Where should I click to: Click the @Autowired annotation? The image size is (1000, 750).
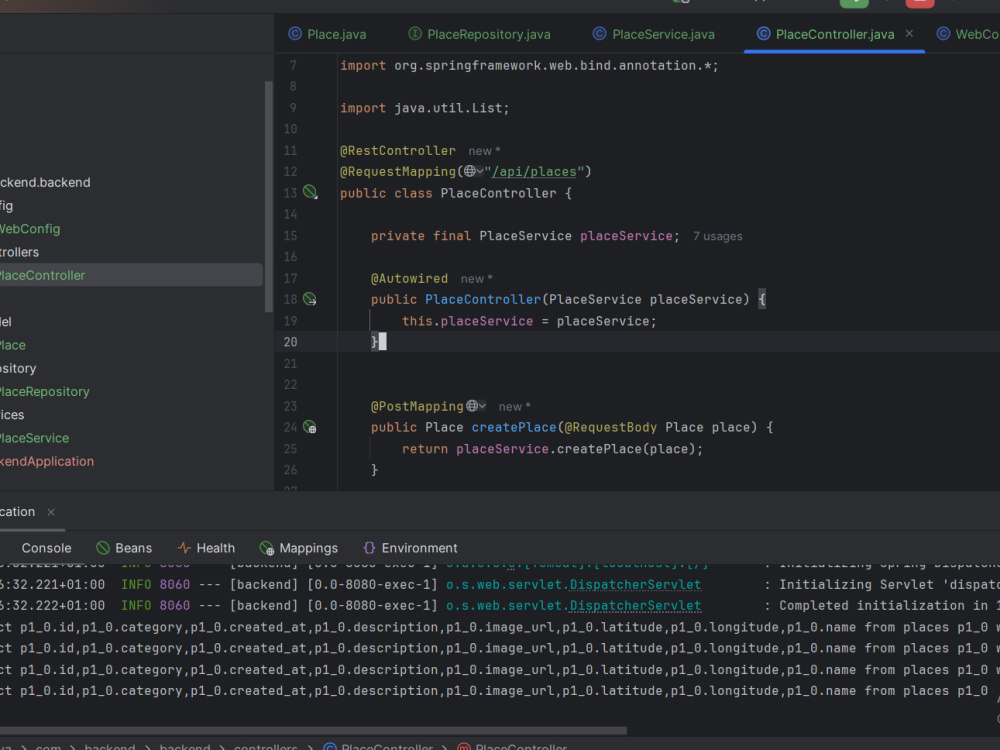coord(409,279)
